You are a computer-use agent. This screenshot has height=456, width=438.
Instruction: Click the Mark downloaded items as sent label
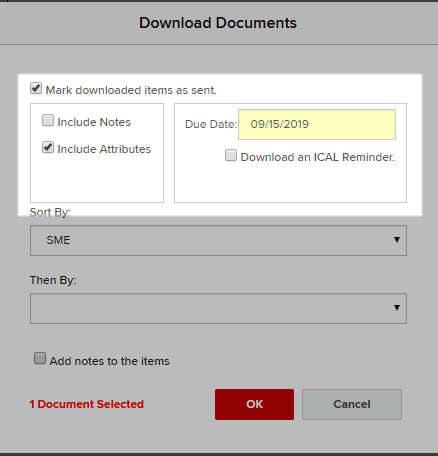131,90
